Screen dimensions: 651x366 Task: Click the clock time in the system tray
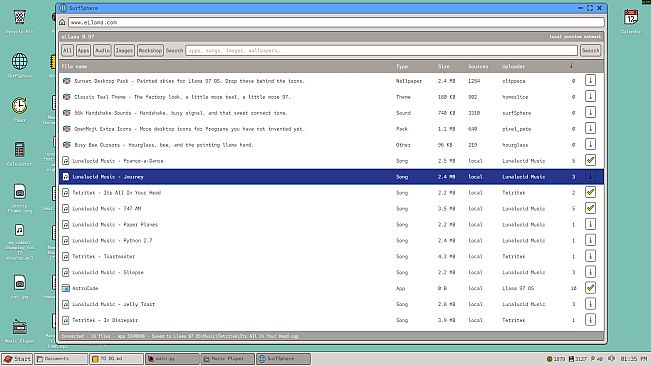click(x=634, y=359)
